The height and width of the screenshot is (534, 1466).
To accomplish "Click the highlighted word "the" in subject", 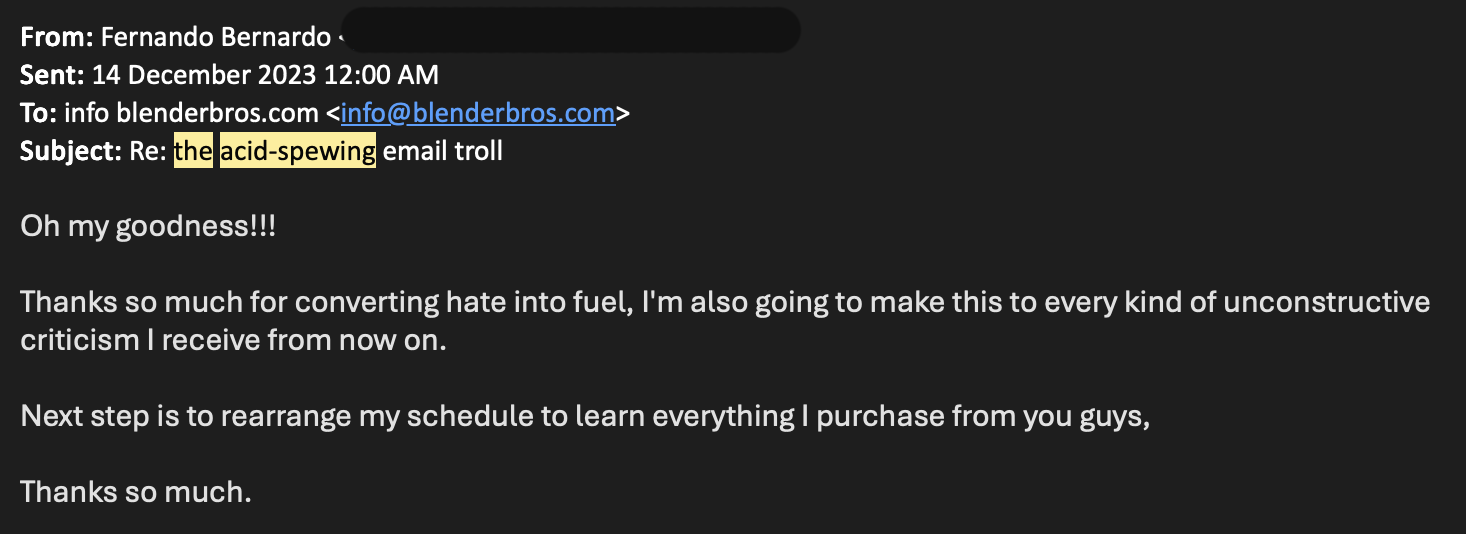I will click(x=193, y=152).
